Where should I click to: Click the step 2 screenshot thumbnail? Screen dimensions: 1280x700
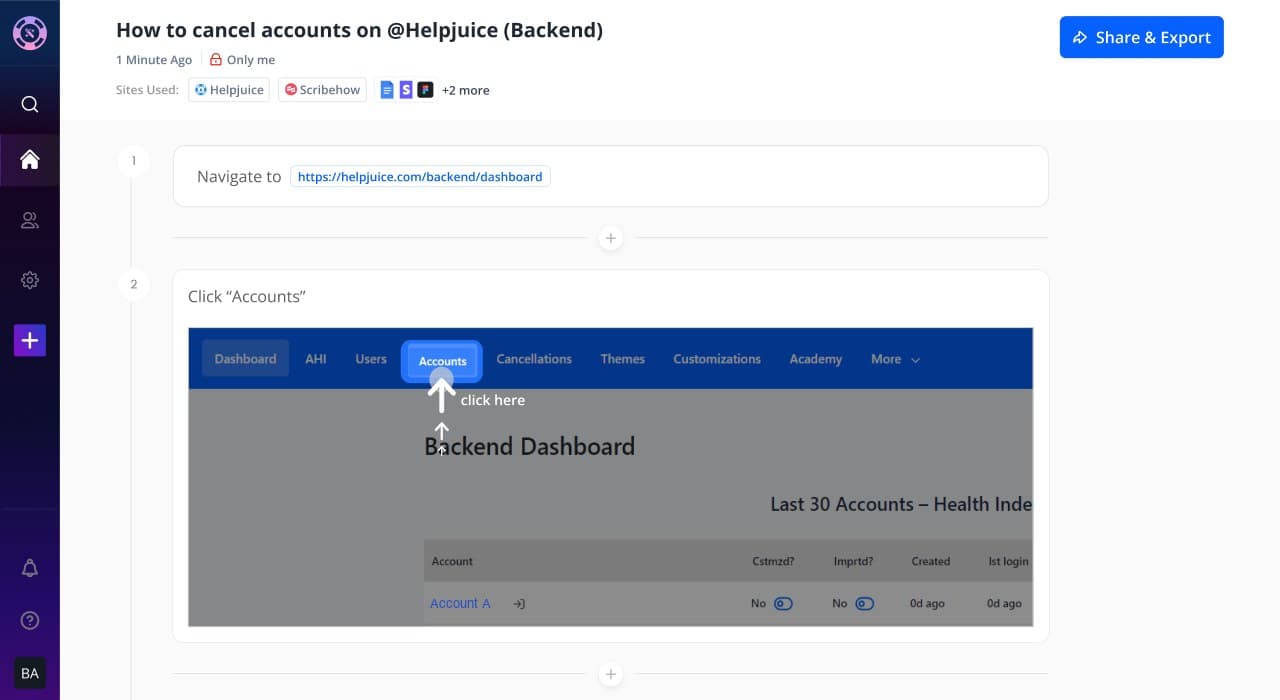tap(611, 477)
